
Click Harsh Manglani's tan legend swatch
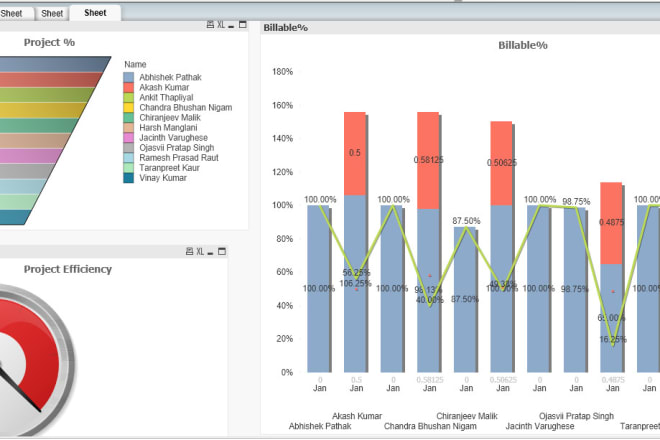pyautogui.click(x=128, y=128)
